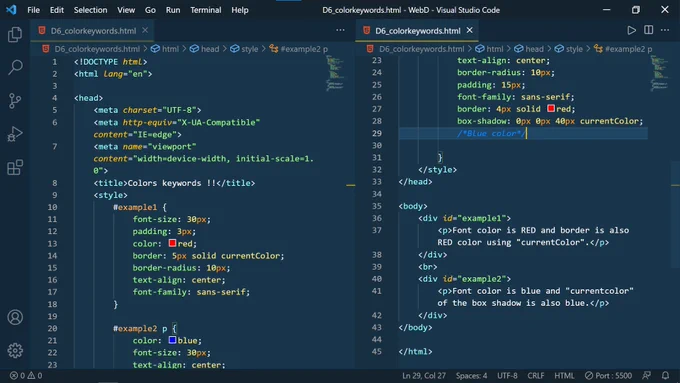Expand #example2 p breadcrumb in right editor

pyautogui.click(x=623, y=49)
